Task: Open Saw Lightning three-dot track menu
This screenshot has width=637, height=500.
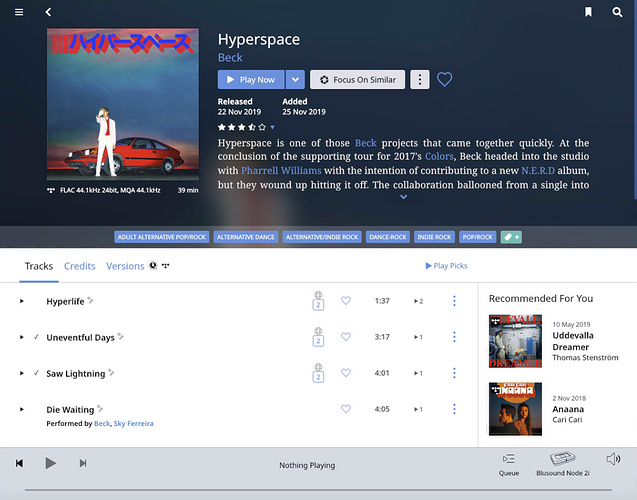Action: pos(454,373)
